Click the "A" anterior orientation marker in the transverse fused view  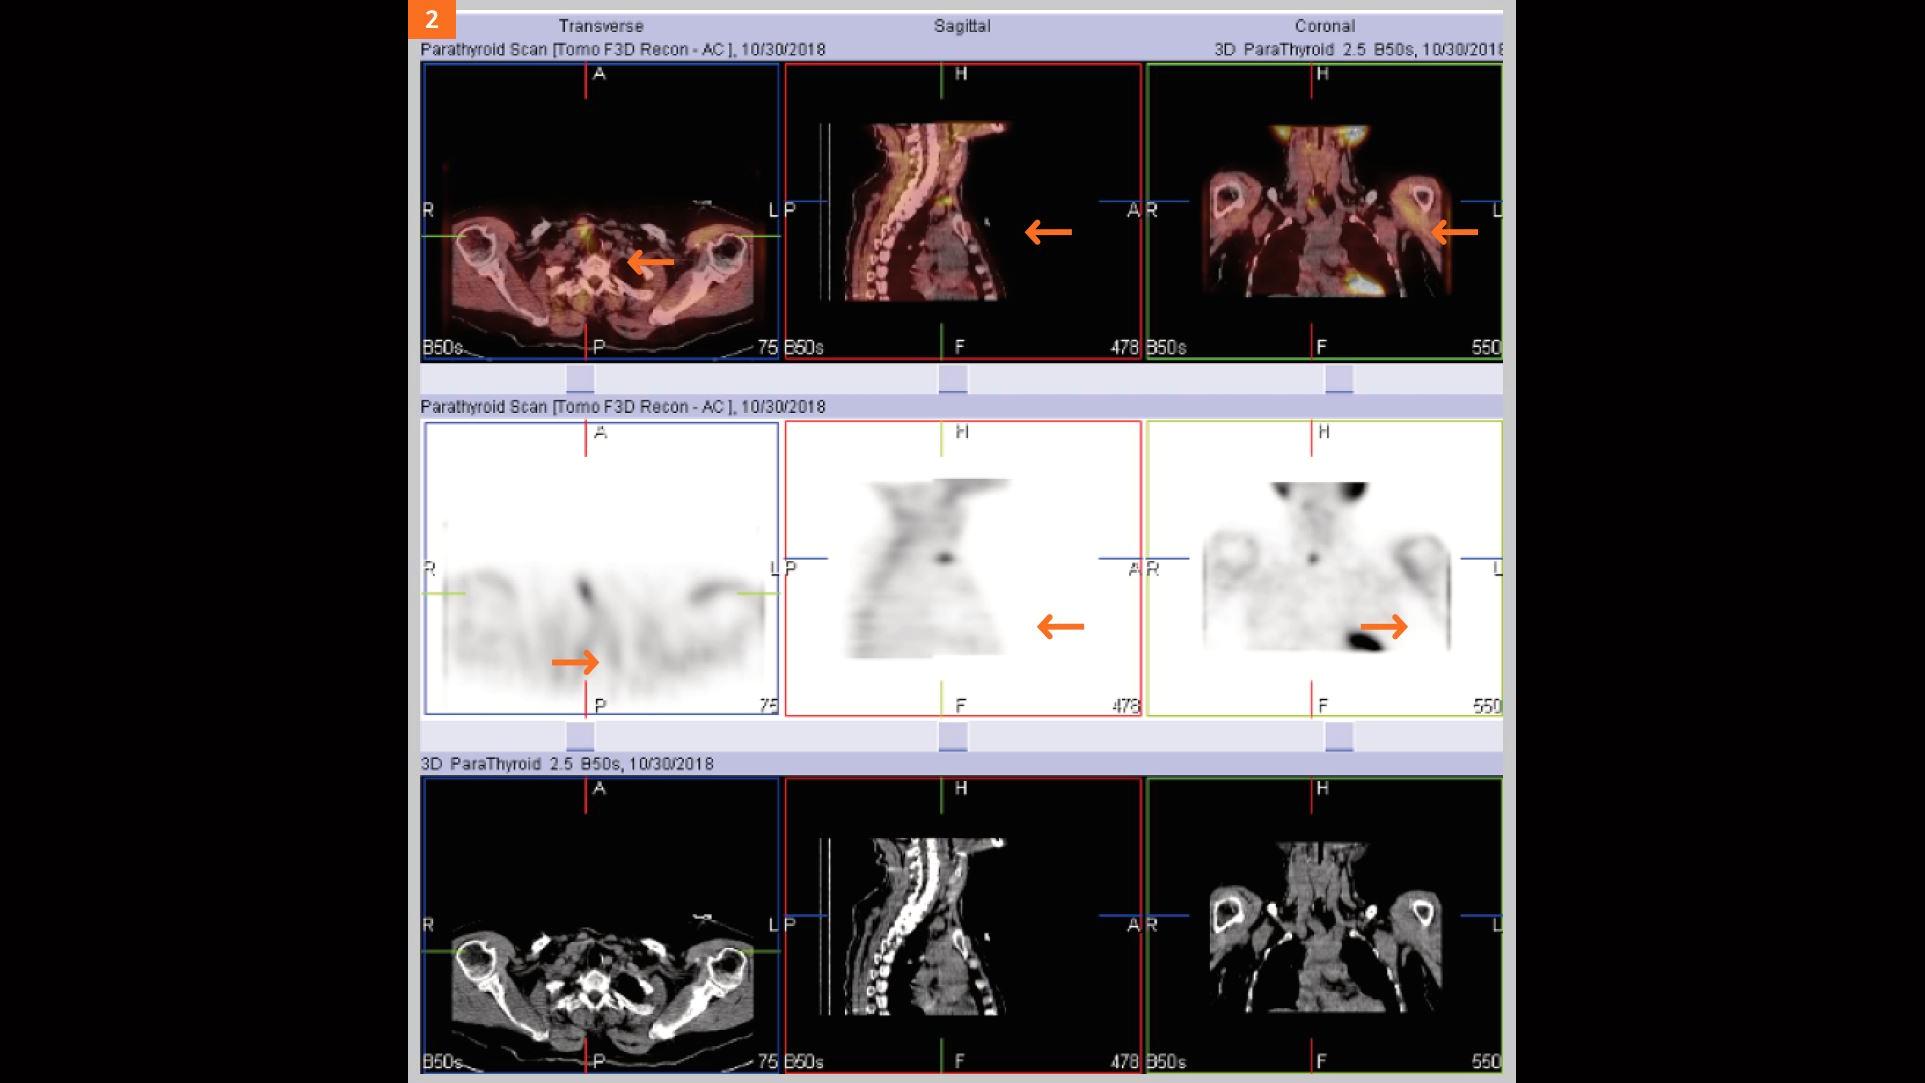(x=598, y=74)
